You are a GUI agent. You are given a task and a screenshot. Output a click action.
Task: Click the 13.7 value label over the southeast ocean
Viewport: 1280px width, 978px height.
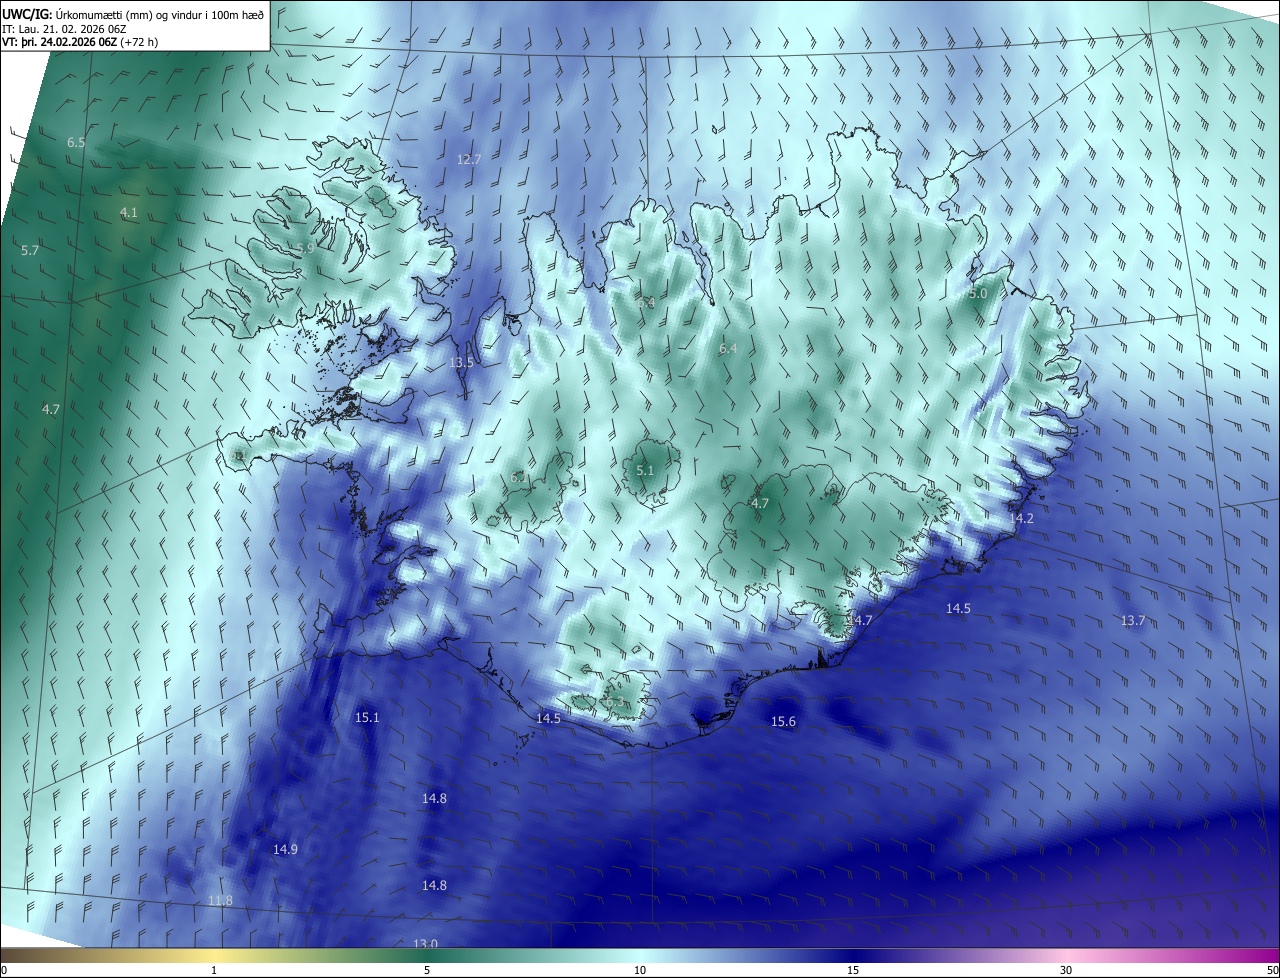click(x=1133, y=621)
